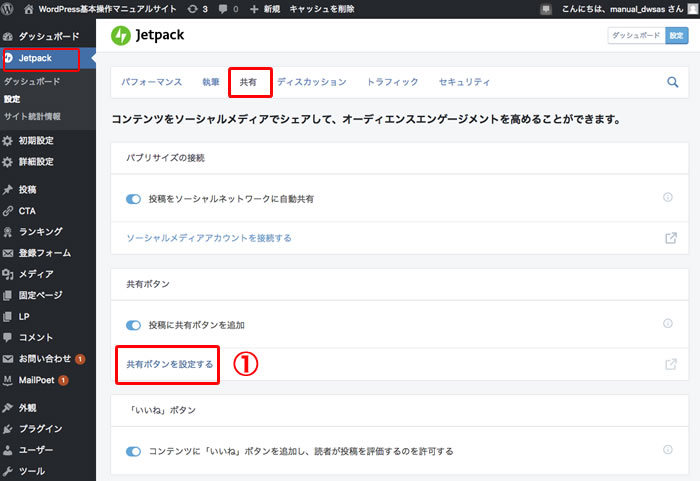Click the Jetpack logo in page header
Image resolution: width=700 pixels, height=481 pixels.
point(121,34)
